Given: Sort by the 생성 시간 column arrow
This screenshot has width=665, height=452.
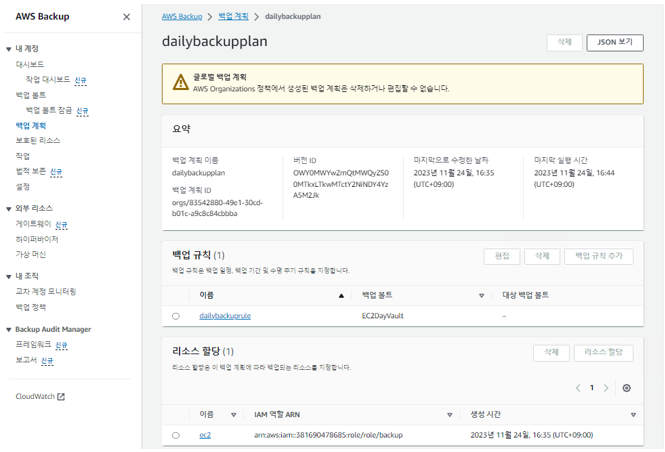Looking at the screenshot, I should (633, 415).
